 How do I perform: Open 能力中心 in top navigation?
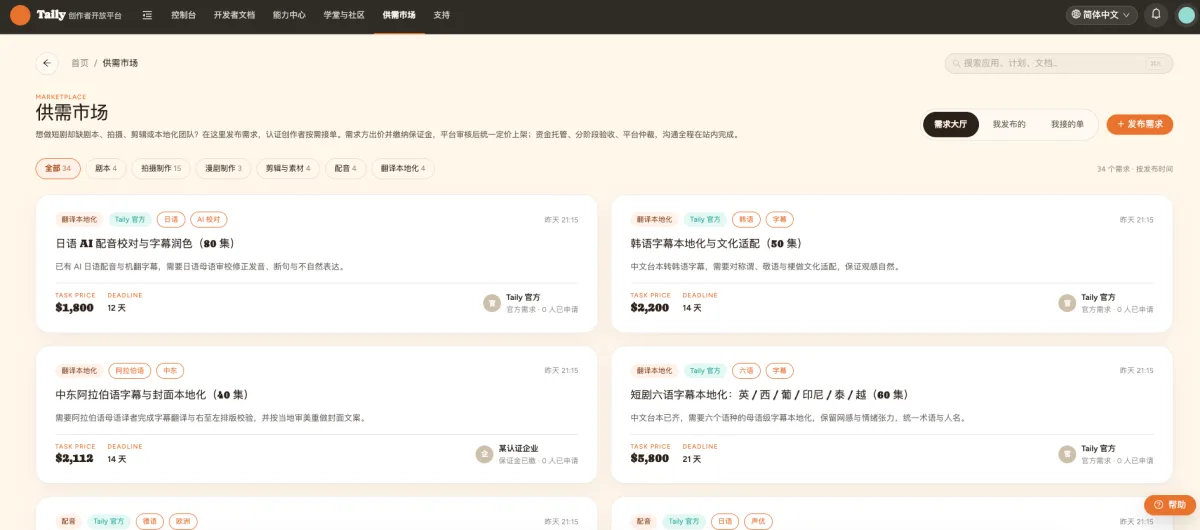289,15
